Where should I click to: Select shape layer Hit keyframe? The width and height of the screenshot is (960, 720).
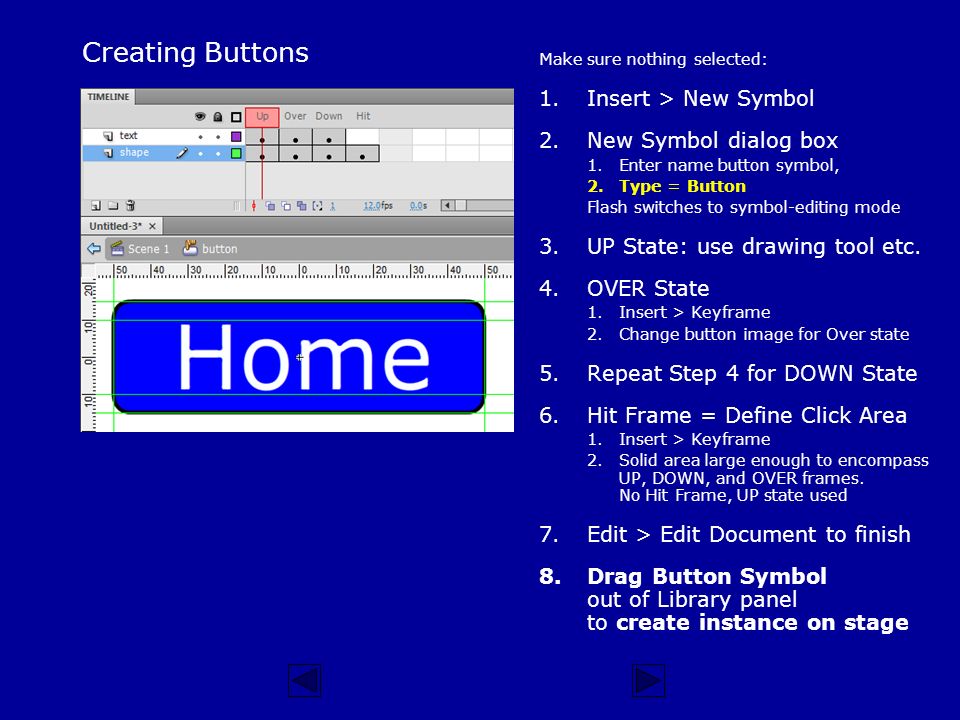click(x=362, y=154)
